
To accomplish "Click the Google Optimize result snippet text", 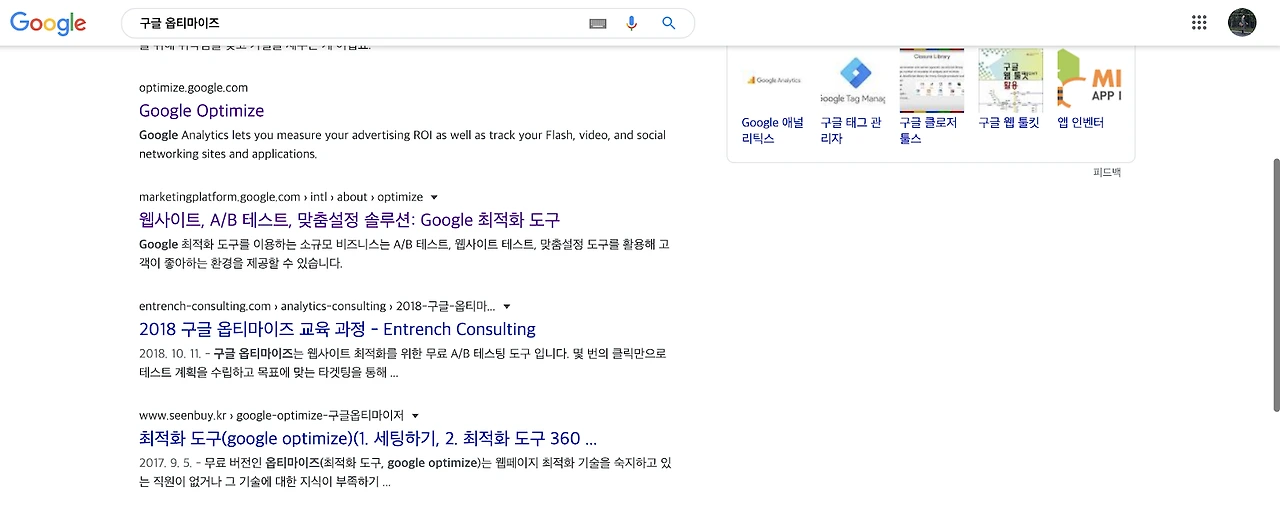I will pos(402,144).
